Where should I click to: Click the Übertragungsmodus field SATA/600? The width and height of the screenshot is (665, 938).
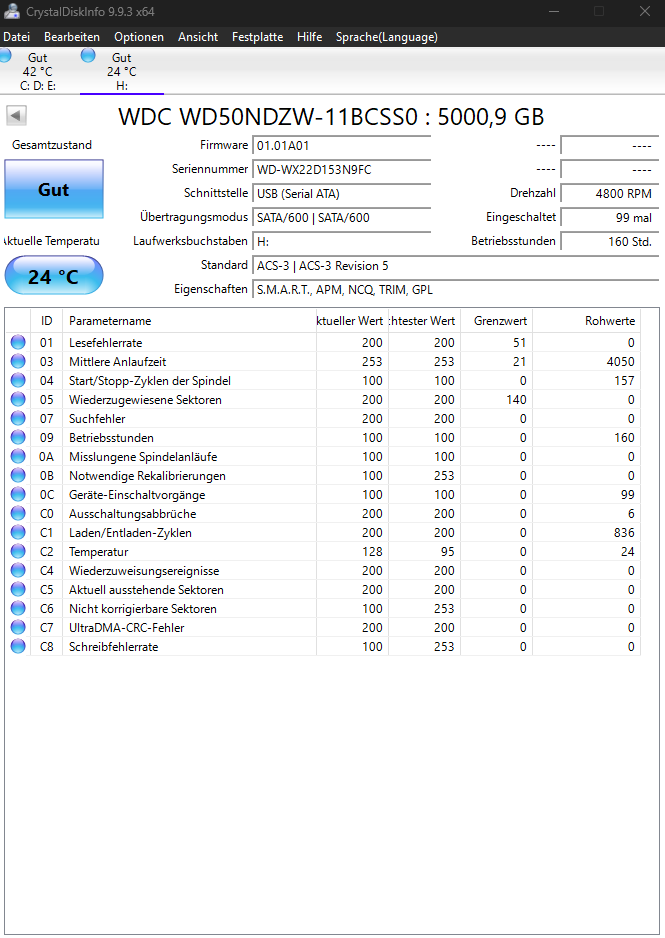341,217
